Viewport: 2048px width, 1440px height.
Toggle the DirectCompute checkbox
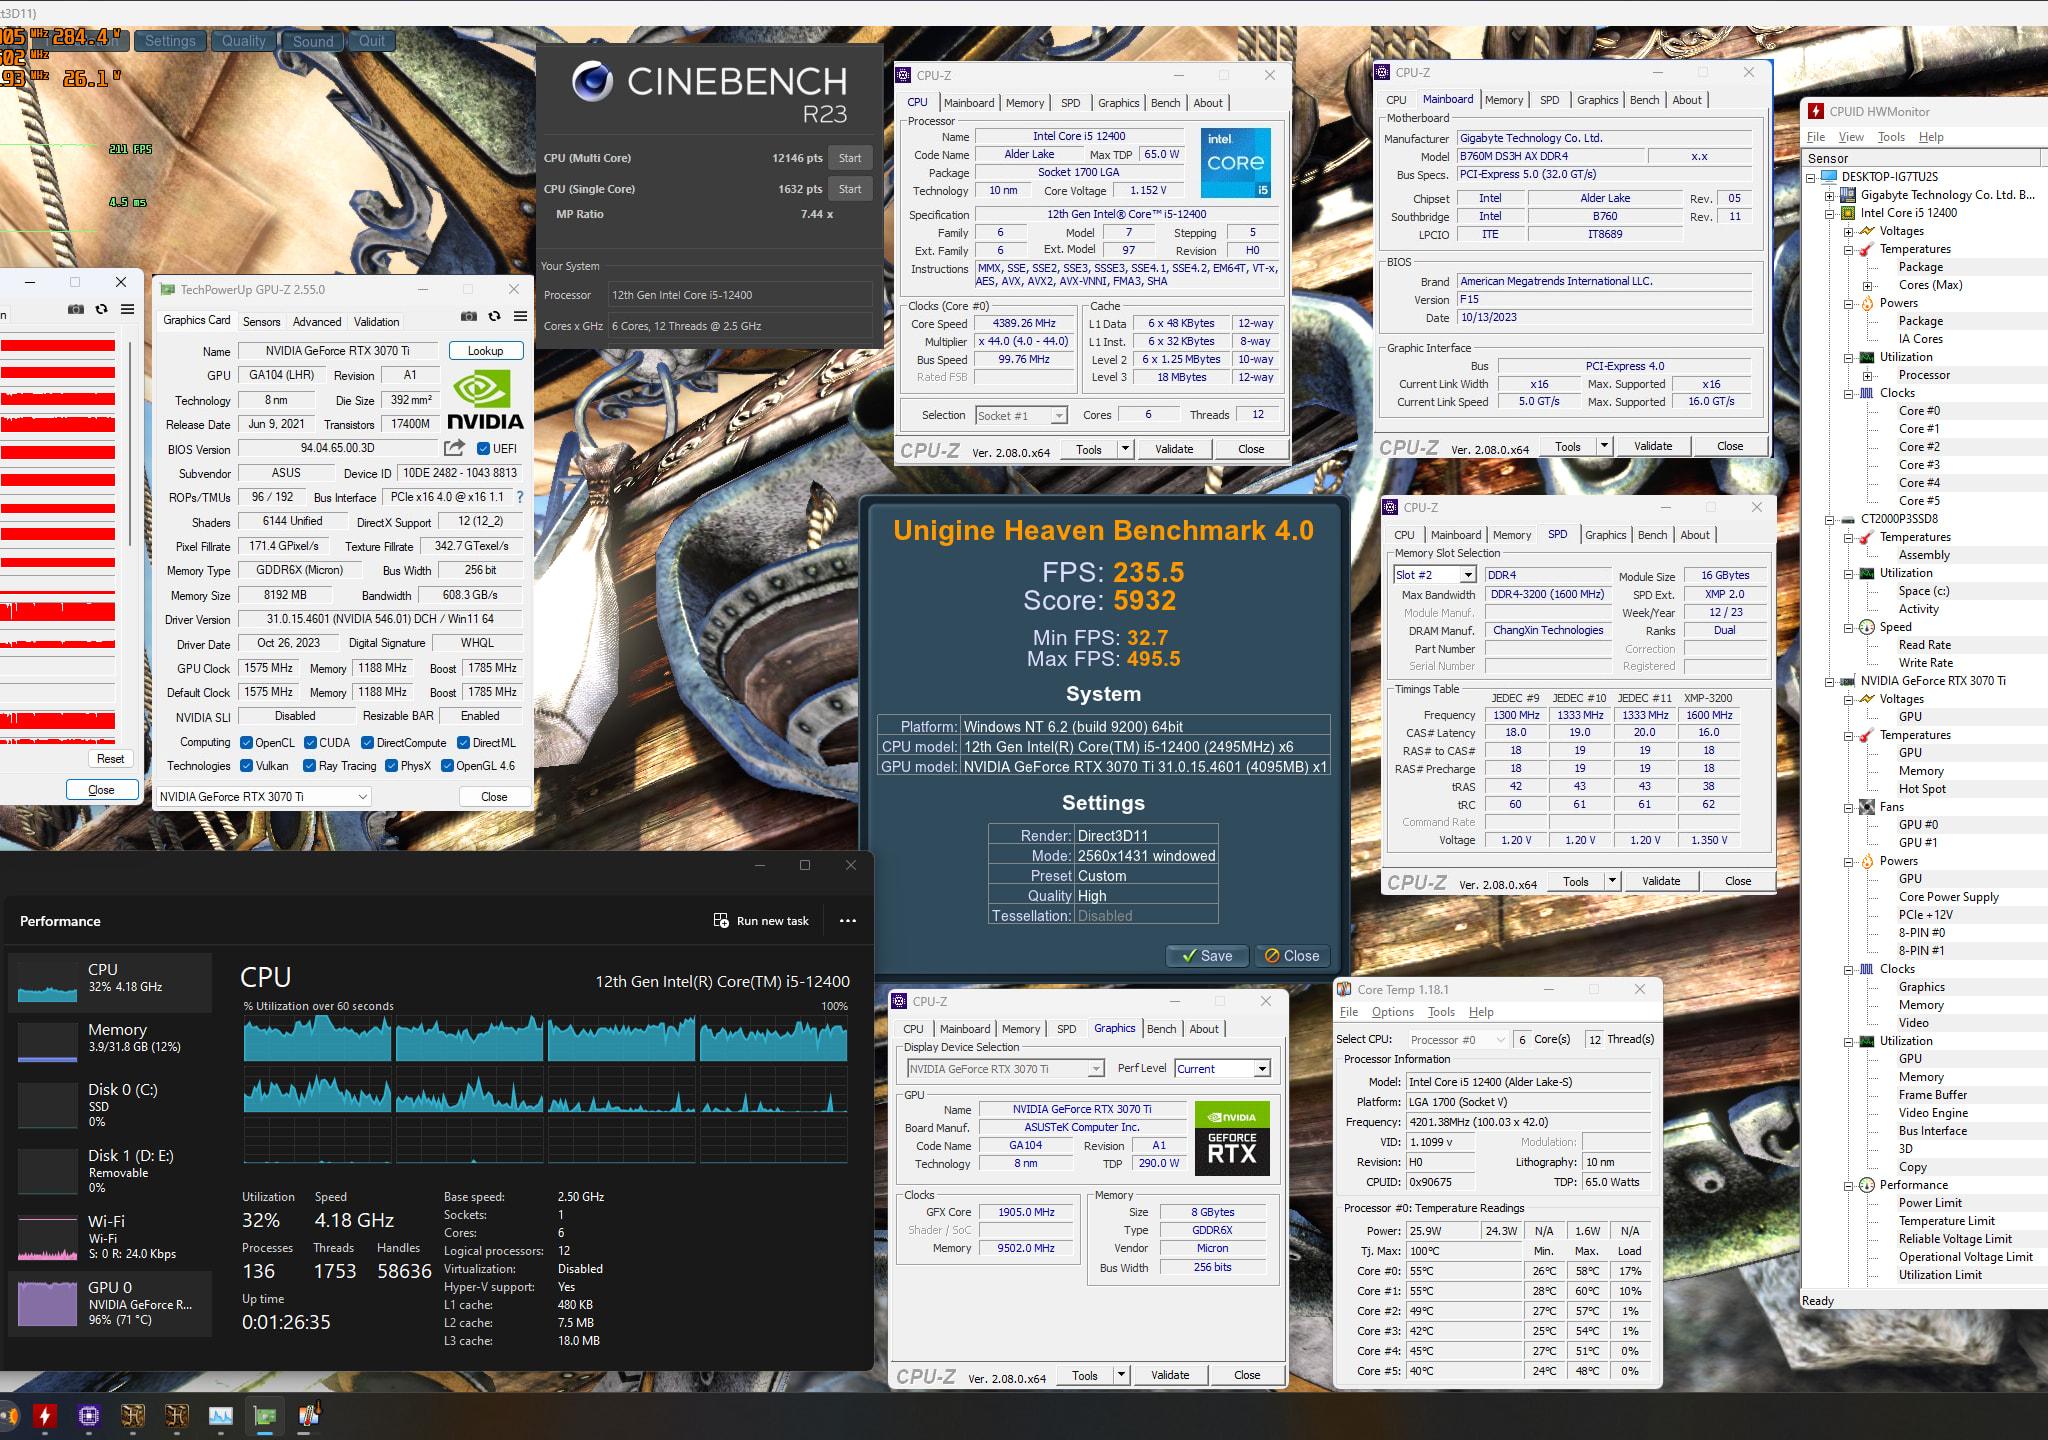tap(367, 742)
